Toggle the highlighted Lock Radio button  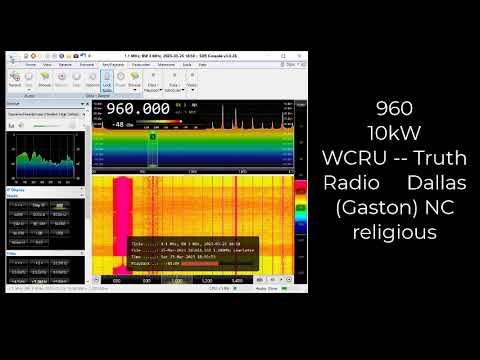click(x=107, y=82)
